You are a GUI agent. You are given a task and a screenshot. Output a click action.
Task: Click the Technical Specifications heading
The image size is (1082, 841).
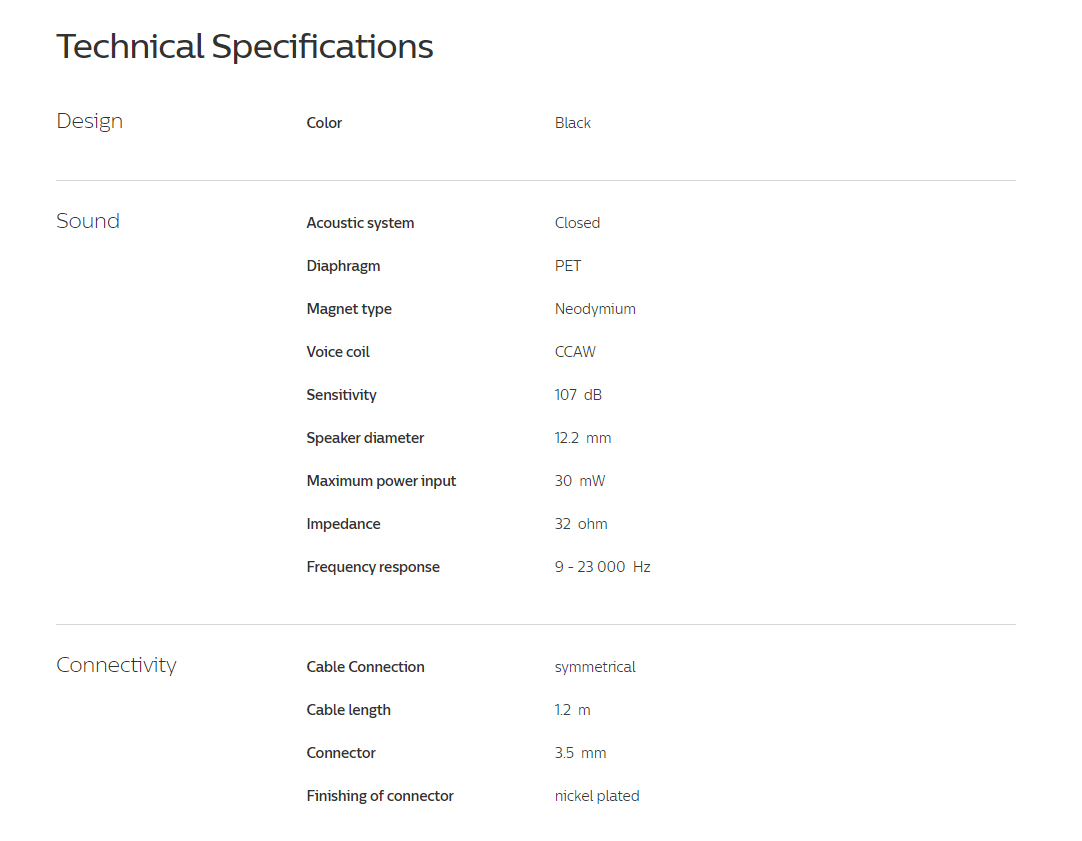244,47
